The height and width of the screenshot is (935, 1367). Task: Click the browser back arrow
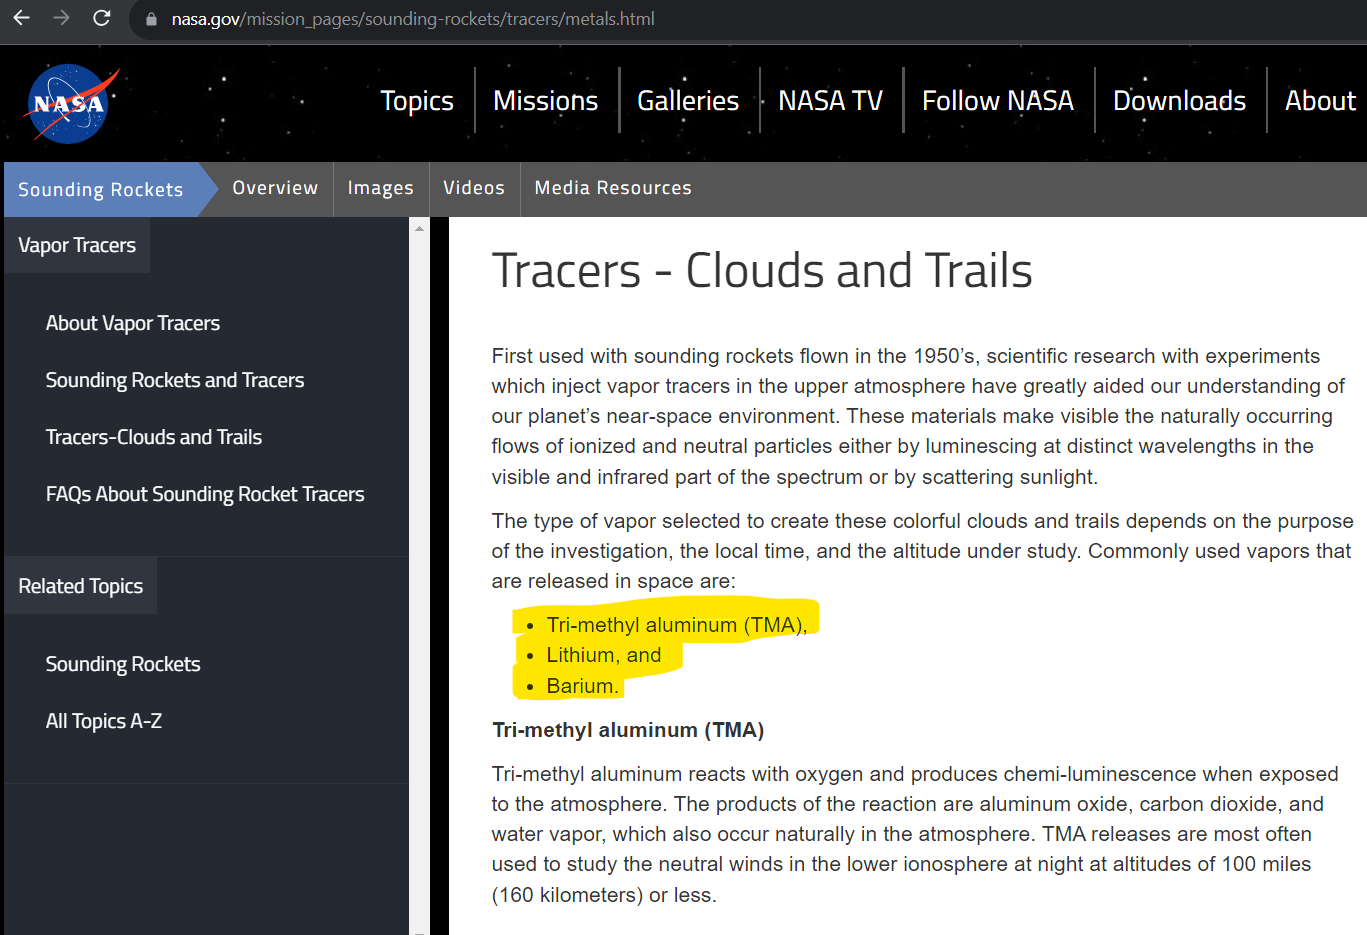tap(21, 18)
